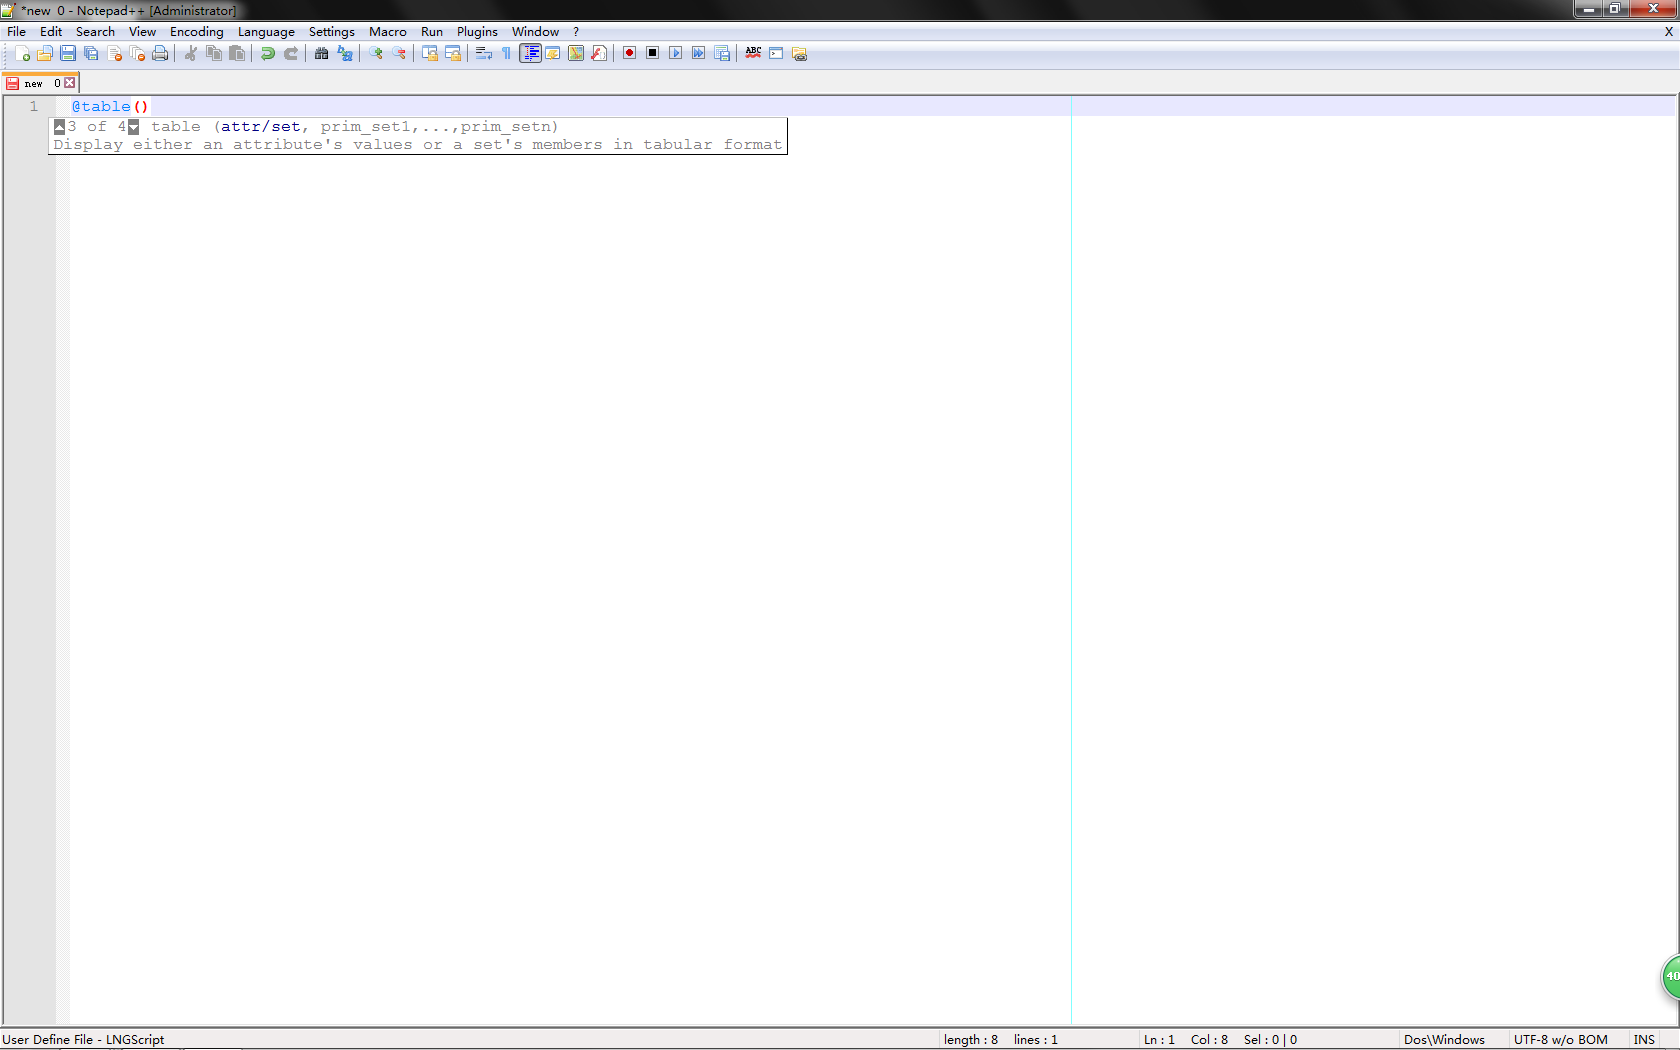The height and width of the screenshot is (1050, 1680).
Task: Copy selection with the toolbar icon
Action: tap(213, 53)
